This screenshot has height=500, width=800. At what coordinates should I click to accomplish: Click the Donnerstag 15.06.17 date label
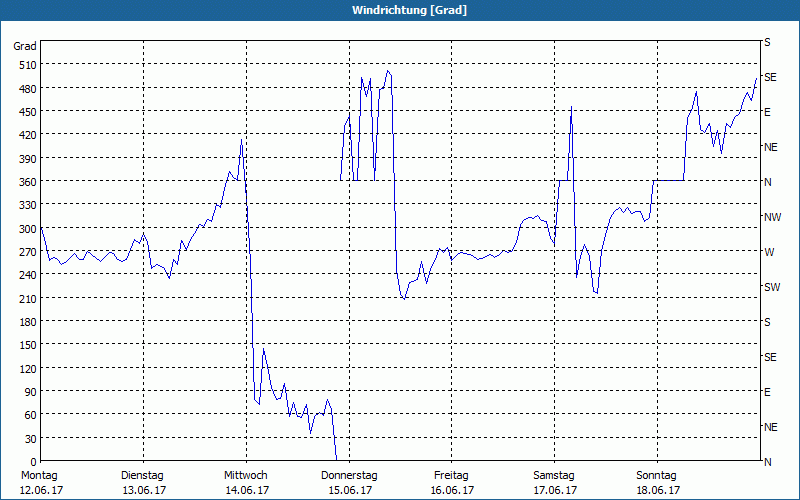coord(349,483)
